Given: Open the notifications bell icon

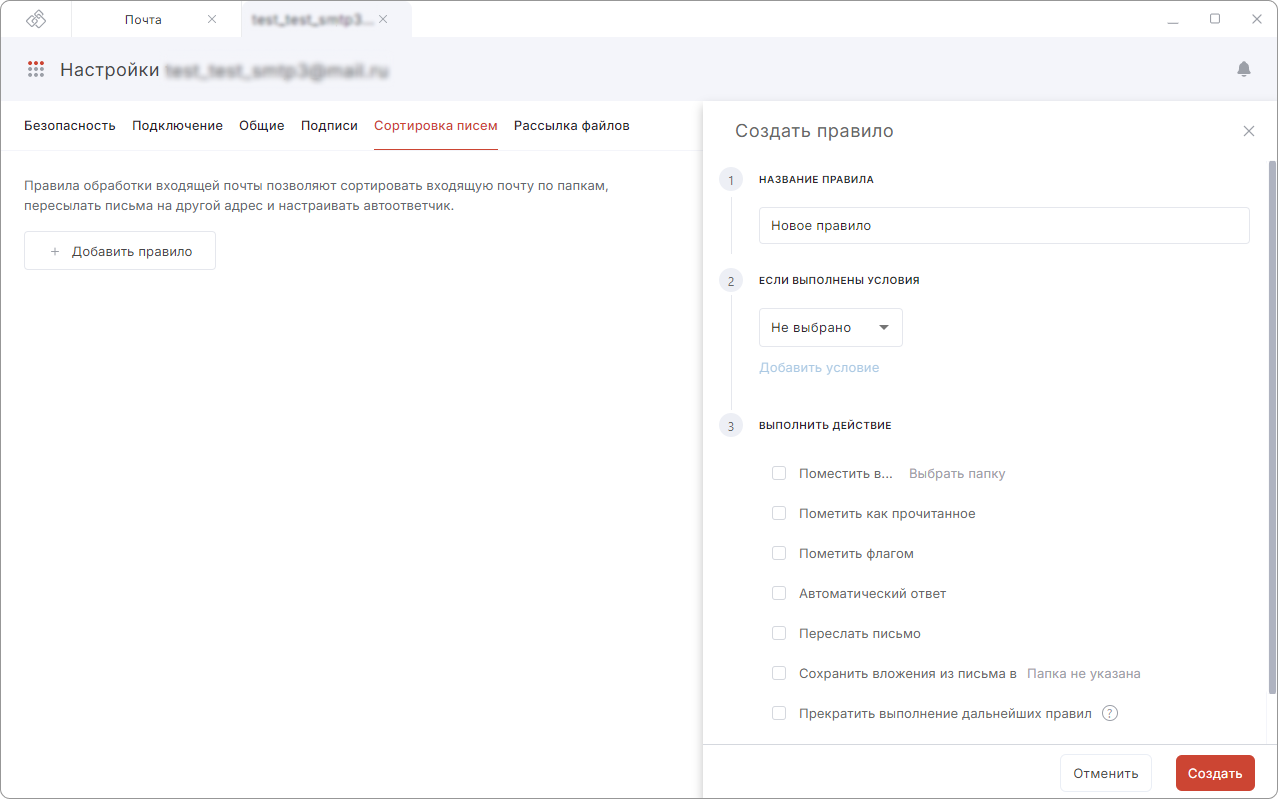Looking at the screenshot, I should coord(1244,69).
